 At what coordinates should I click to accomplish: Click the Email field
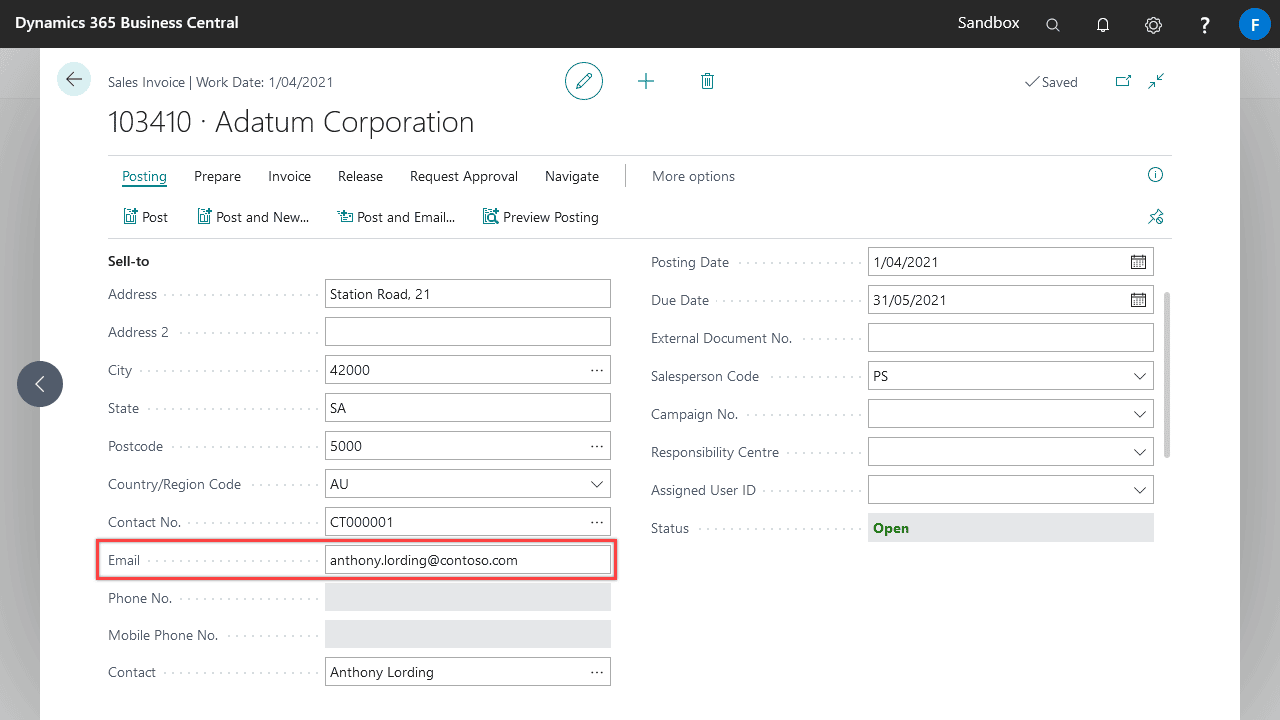pyautogui.click(x=468, y=560)
